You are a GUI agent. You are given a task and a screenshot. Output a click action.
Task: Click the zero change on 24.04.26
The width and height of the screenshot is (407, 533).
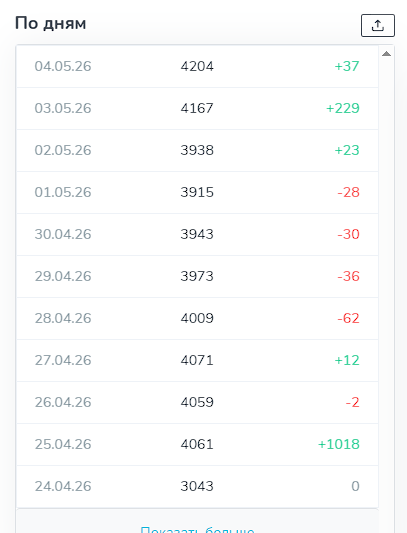click(x=355, y=486)
